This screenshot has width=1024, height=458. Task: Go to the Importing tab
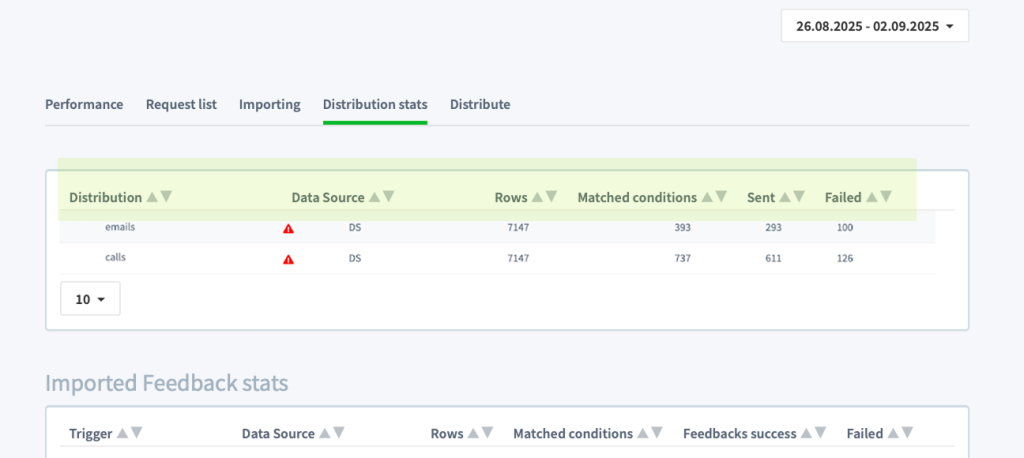click(x=270, y=105)
